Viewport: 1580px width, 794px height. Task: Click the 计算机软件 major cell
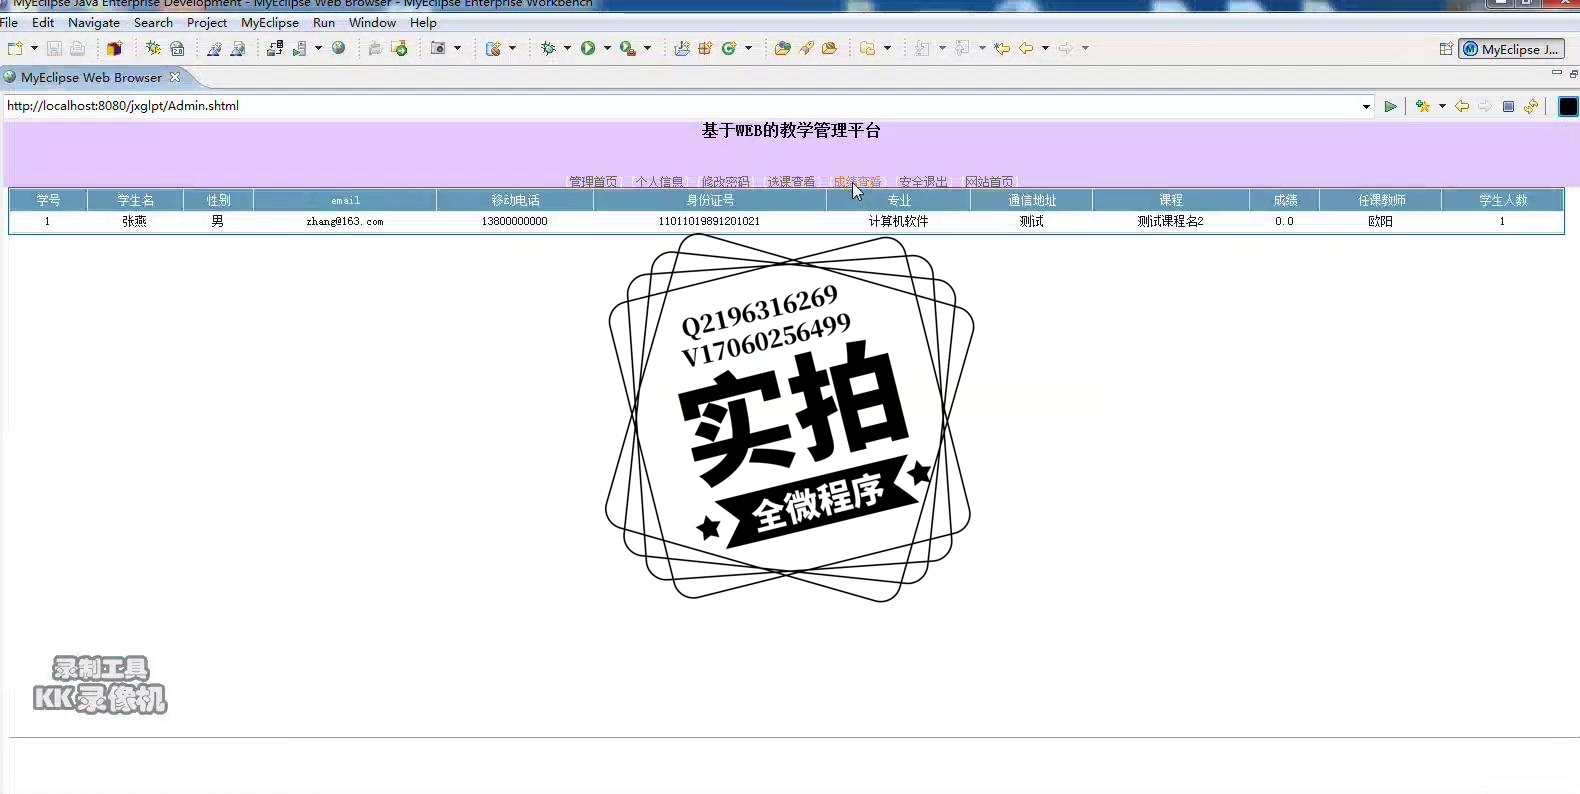pyautogui.click(x=899, y=222)
